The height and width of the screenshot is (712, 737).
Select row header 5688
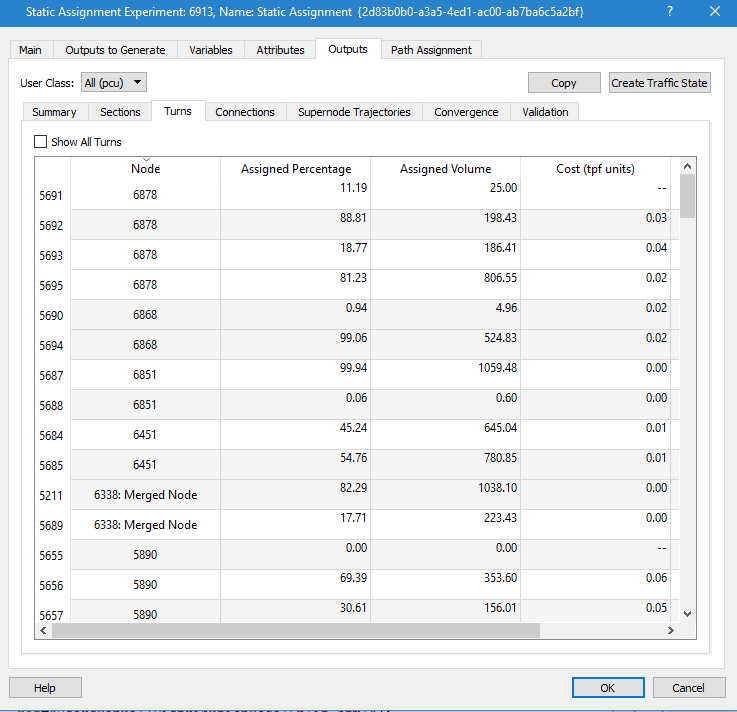[53, 405]
